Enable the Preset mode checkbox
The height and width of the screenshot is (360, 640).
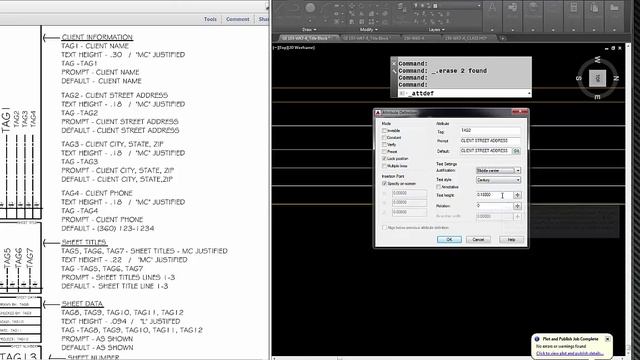384,151
